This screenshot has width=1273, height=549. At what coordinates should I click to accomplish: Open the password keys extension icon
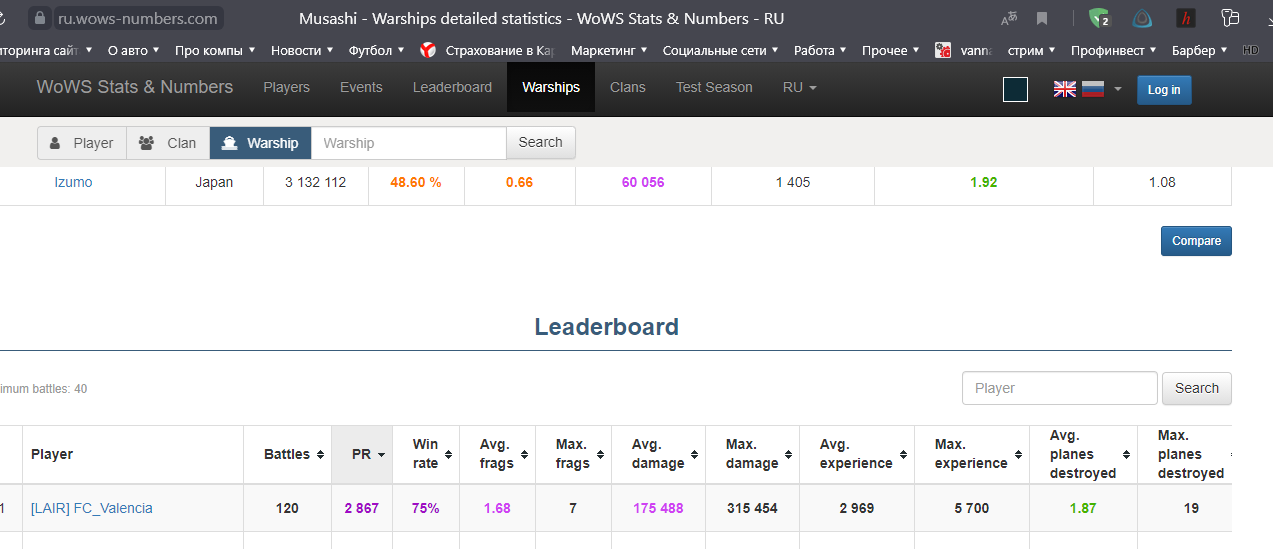[x=1230, y=18]
